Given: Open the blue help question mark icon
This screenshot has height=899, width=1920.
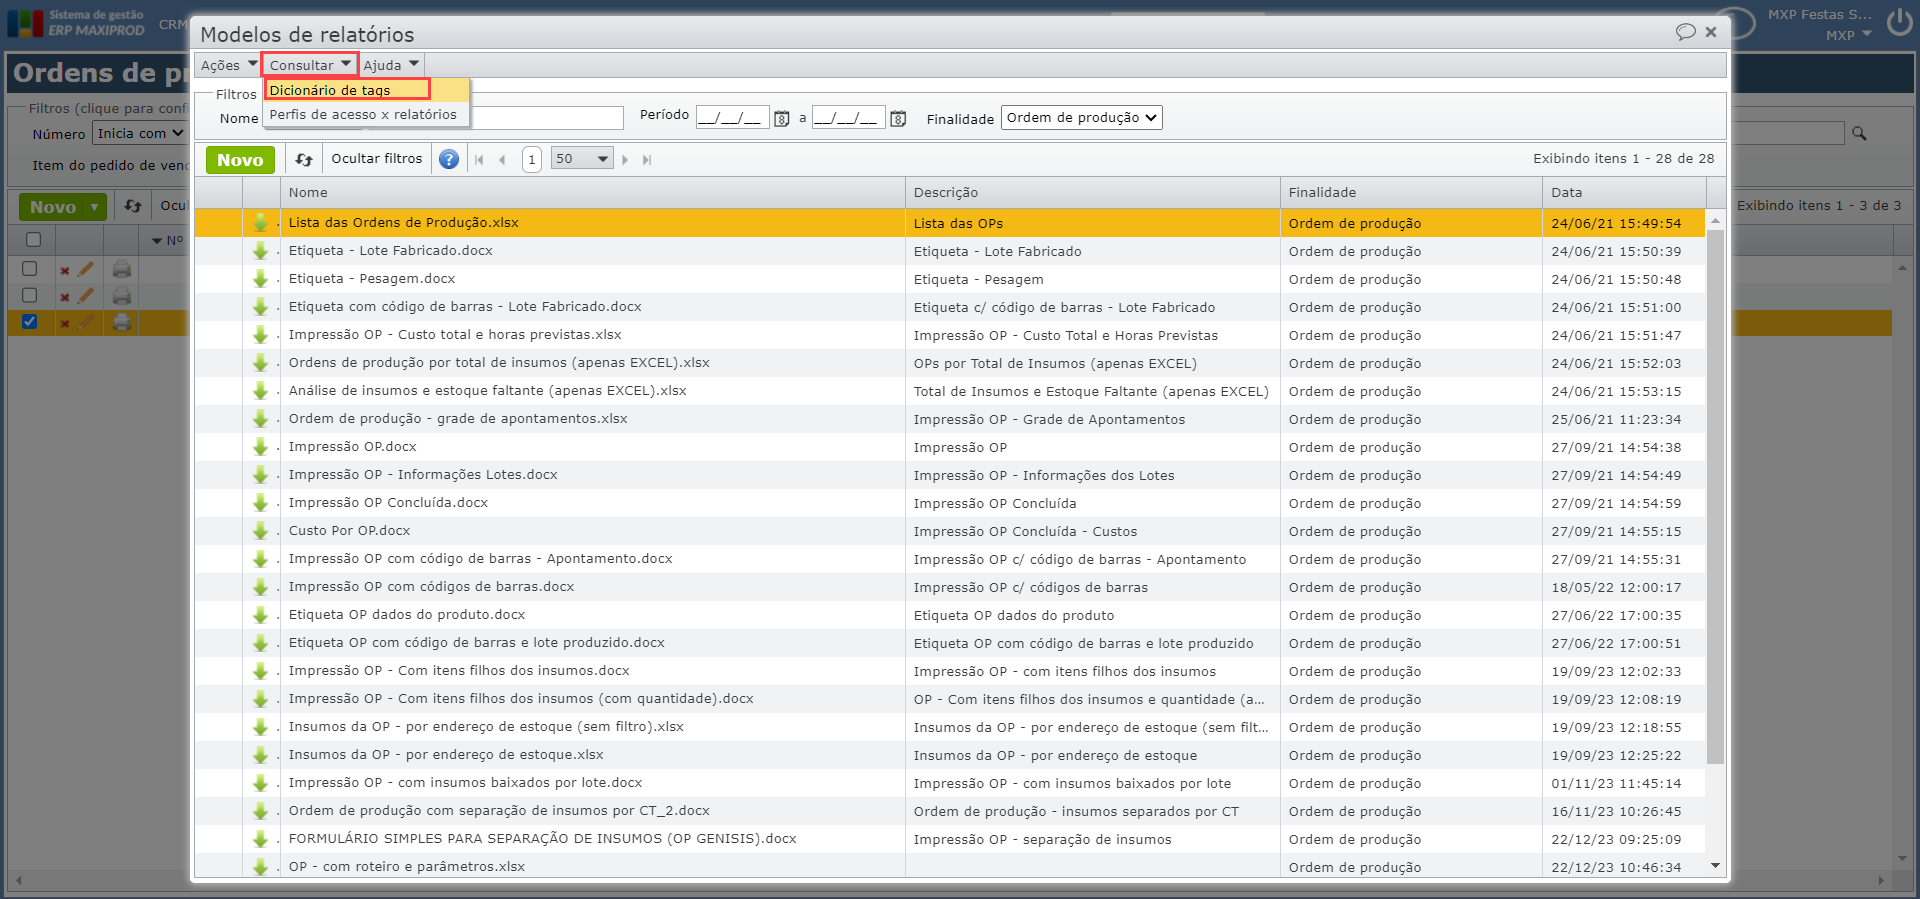Looking at the screenshot, I should [x=449, y=160].
